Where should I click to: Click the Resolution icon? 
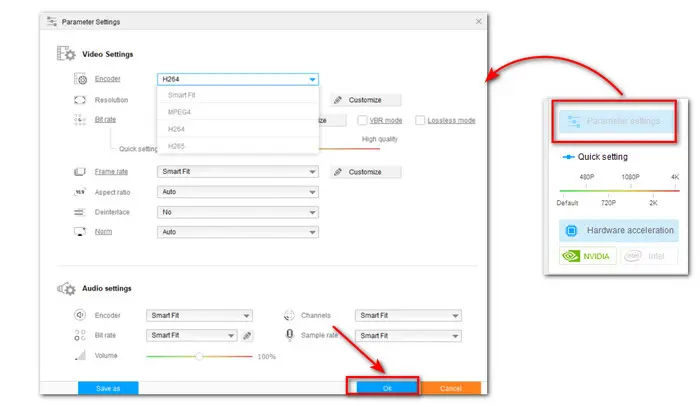click(x=80, y=100)
